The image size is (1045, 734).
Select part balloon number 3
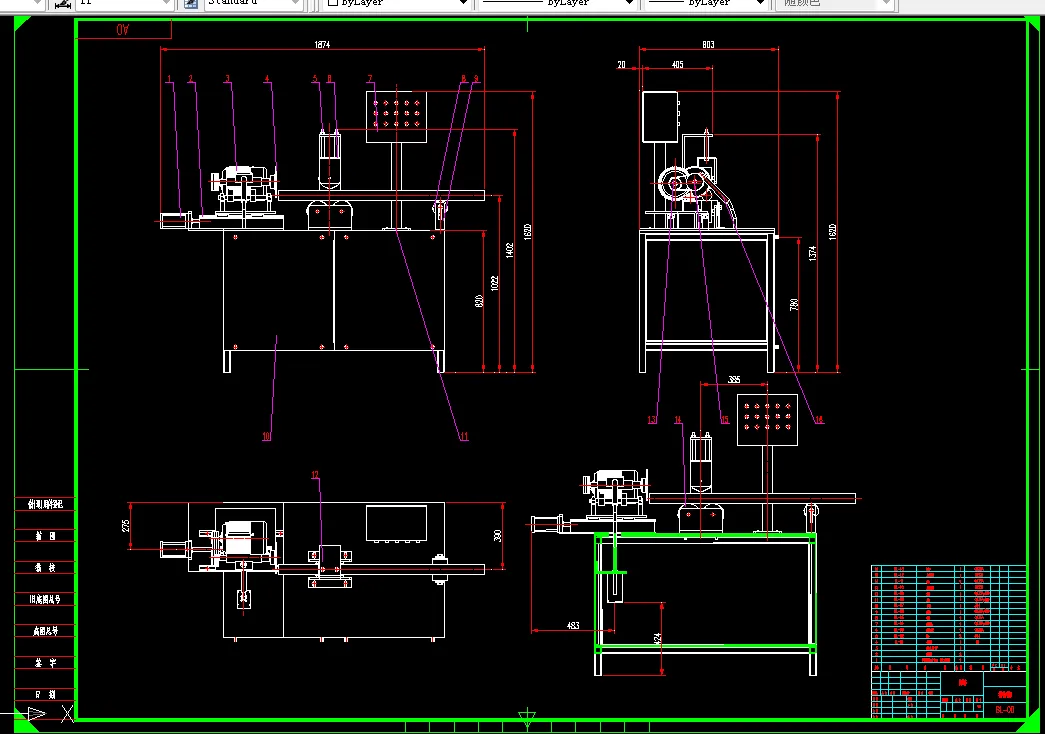point(227,79)
